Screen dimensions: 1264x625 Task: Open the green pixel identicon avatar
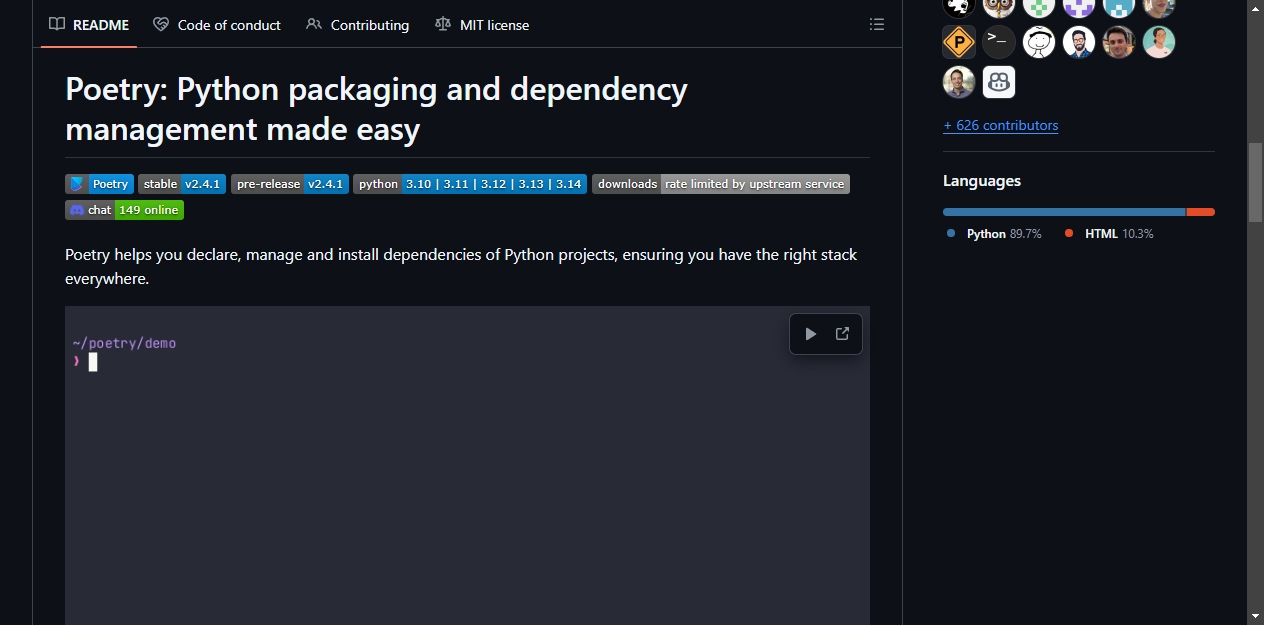1039,7
